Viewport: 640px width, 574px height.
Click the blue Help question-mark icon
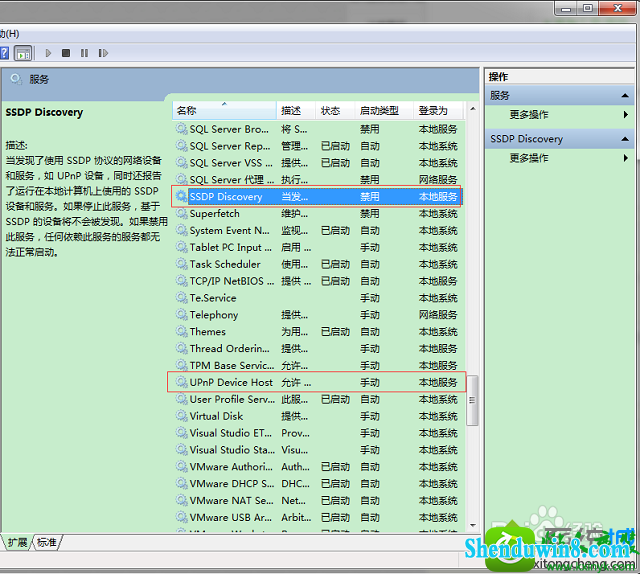pos(4,53)
